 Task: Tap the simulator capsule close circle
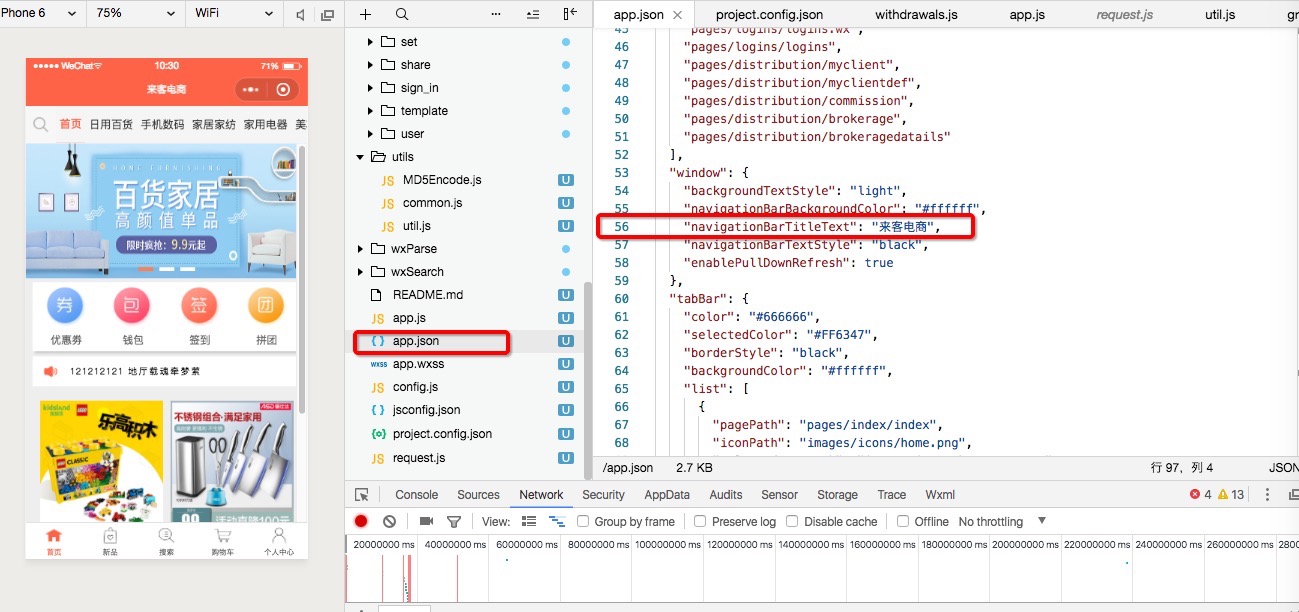[283, 90]
